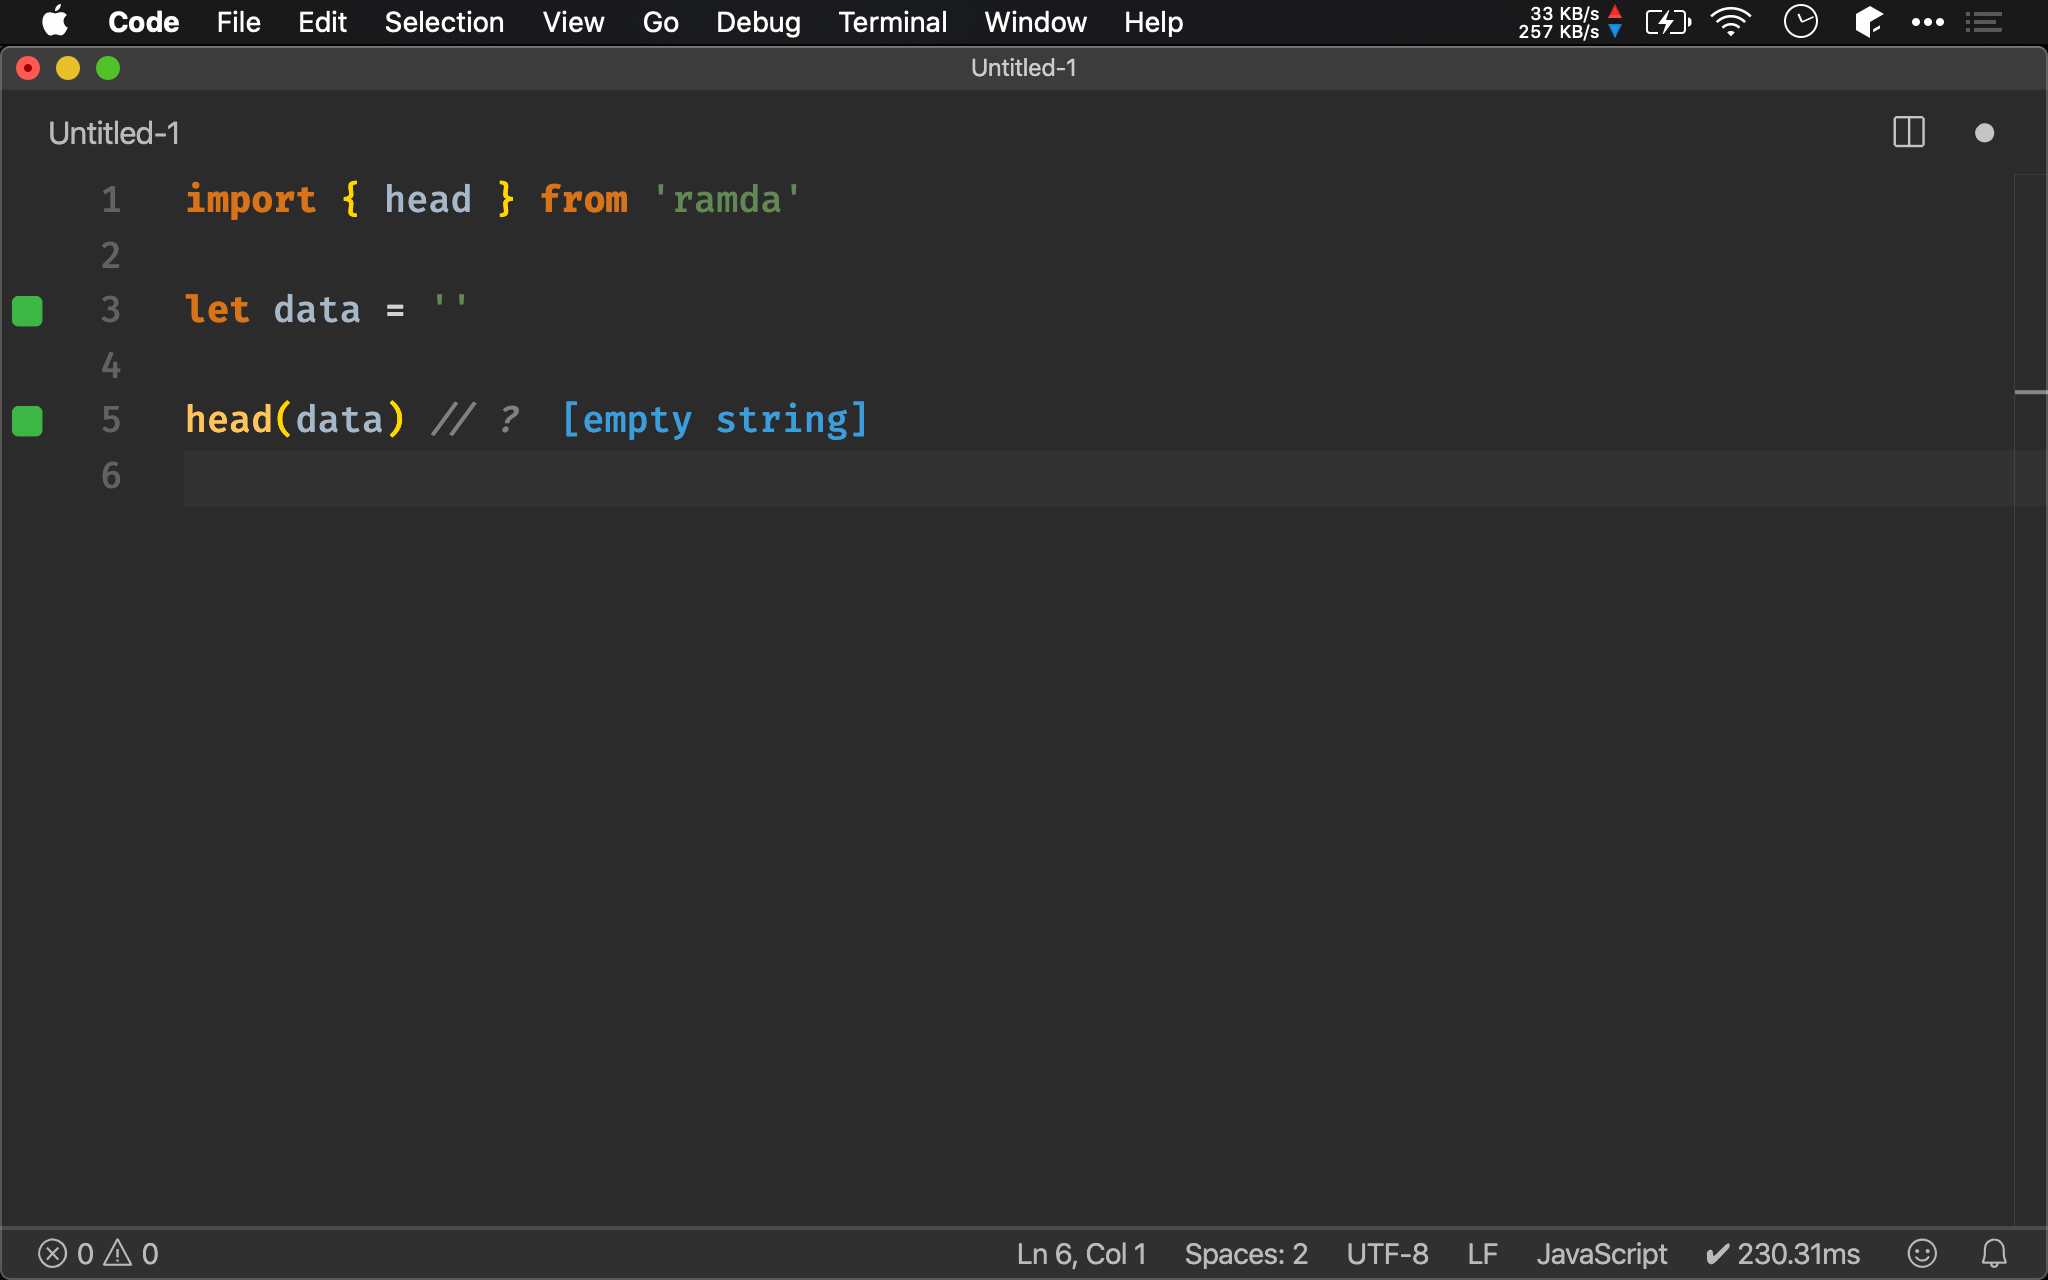2048x1280 pixels.
Task: Click the white cube menu bar icon
Action: pos(1868,22)
